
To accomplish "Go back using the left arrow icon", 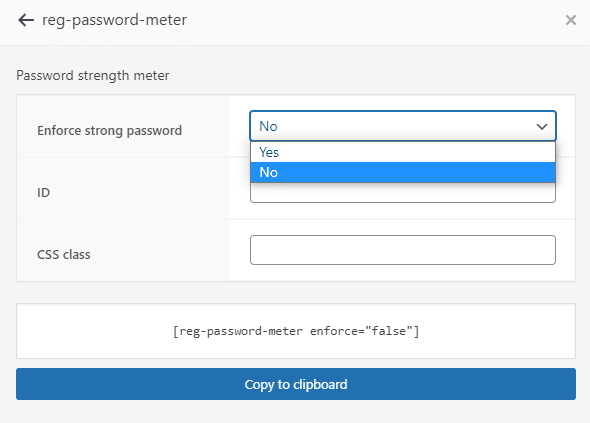I will 26,20.
